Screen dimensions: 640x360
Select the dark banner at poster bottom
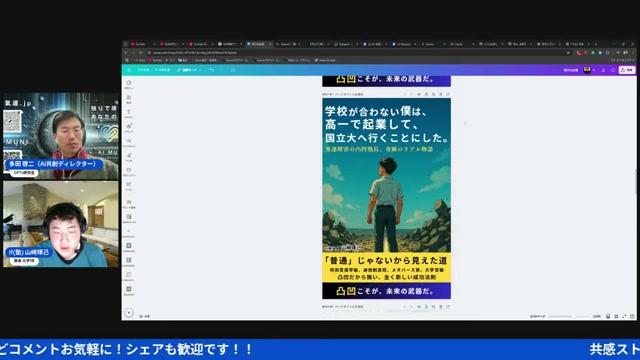tap(387, 291)
